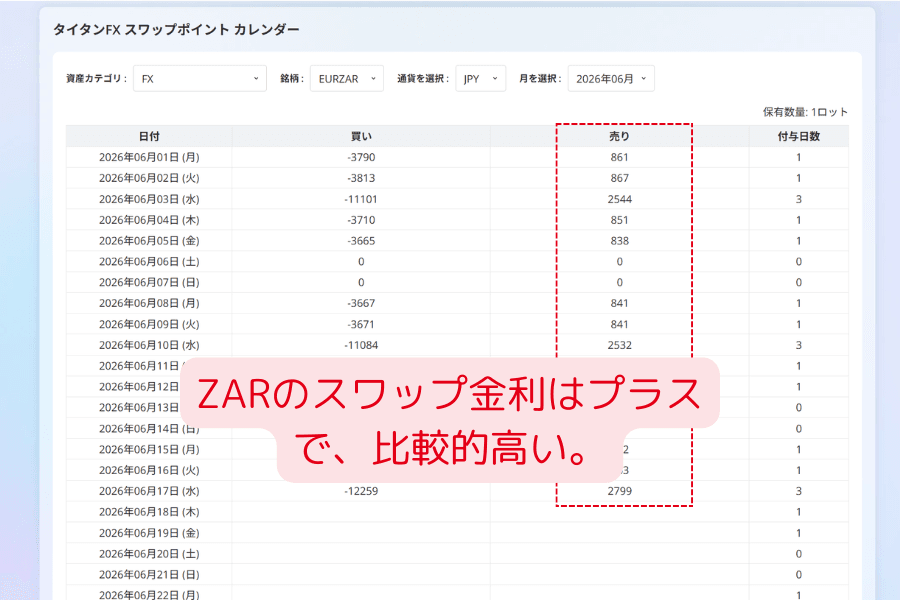Open the 銘柄 dropdown showing EURZAR
Image resolution: width=900 pixels, height=600 pixels.
coord(347,79)
